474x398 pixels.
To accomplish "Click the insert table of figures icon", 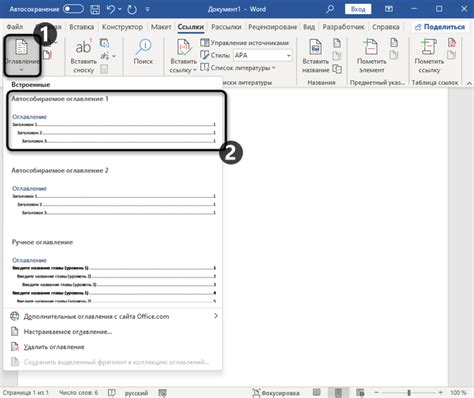I will click(337, 43).
